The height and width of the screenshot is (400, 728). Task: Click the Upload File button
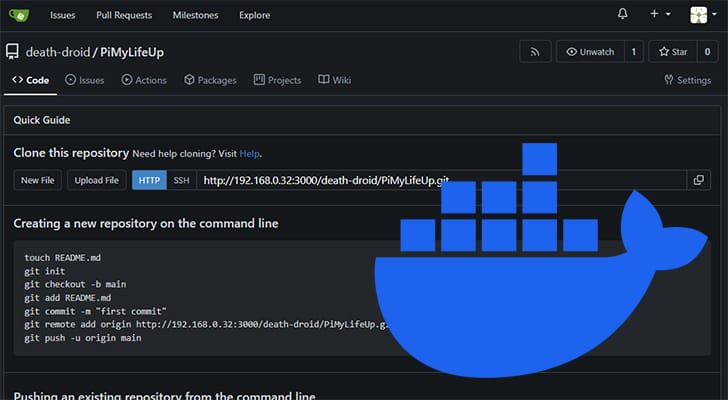coord(97,180)
